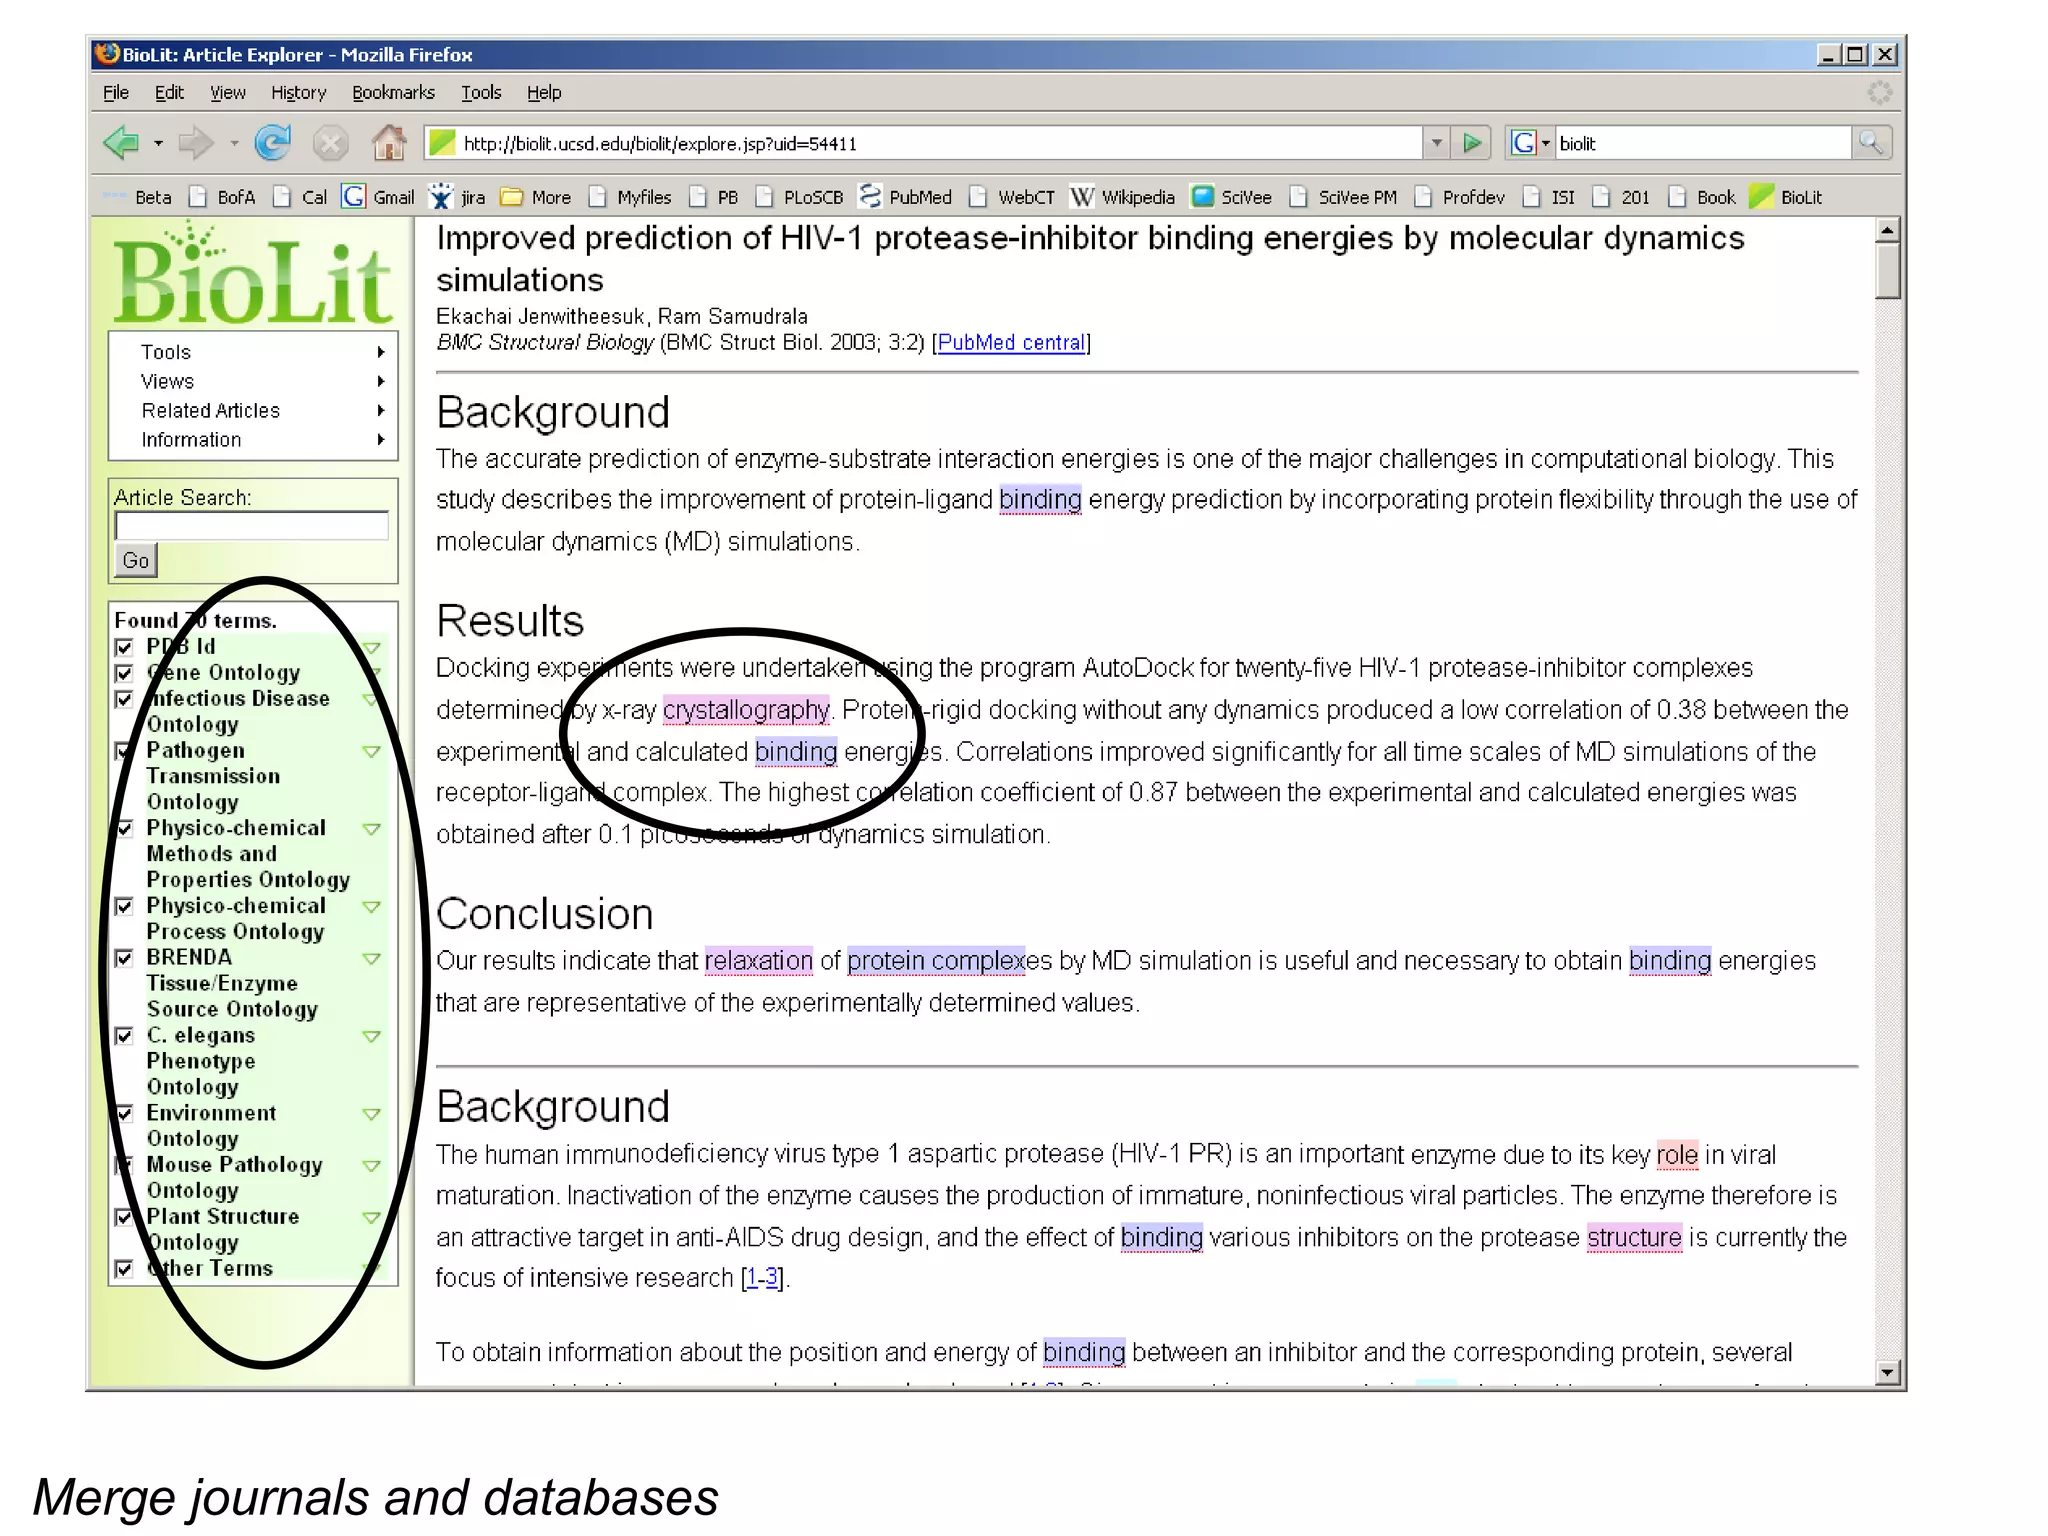Go back with the green Back arrow

point(122,143)
